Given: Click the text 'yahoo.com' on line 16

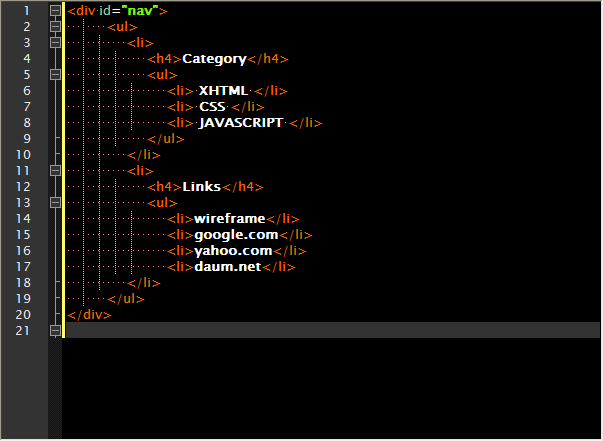Looking at the screenshot, I should [233, 251].
